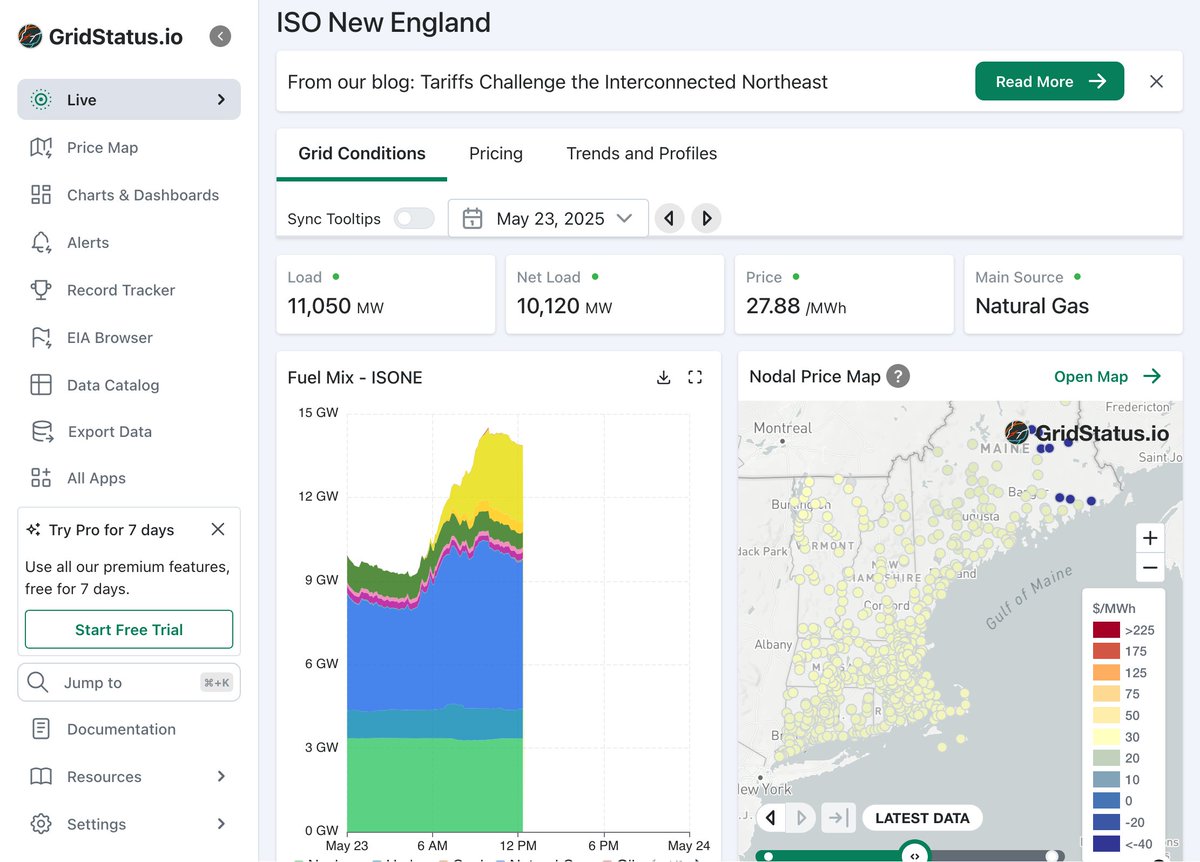Screen dimensions: 1200x862
Task: Step map timeline forward
Action: (802, 818)
